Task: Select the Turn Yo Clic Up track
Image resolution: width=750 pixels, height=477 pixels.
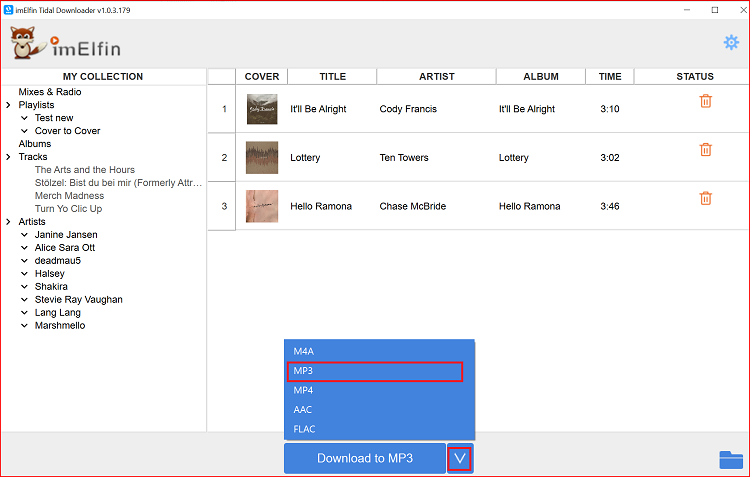Action: (x=68, y=209)
